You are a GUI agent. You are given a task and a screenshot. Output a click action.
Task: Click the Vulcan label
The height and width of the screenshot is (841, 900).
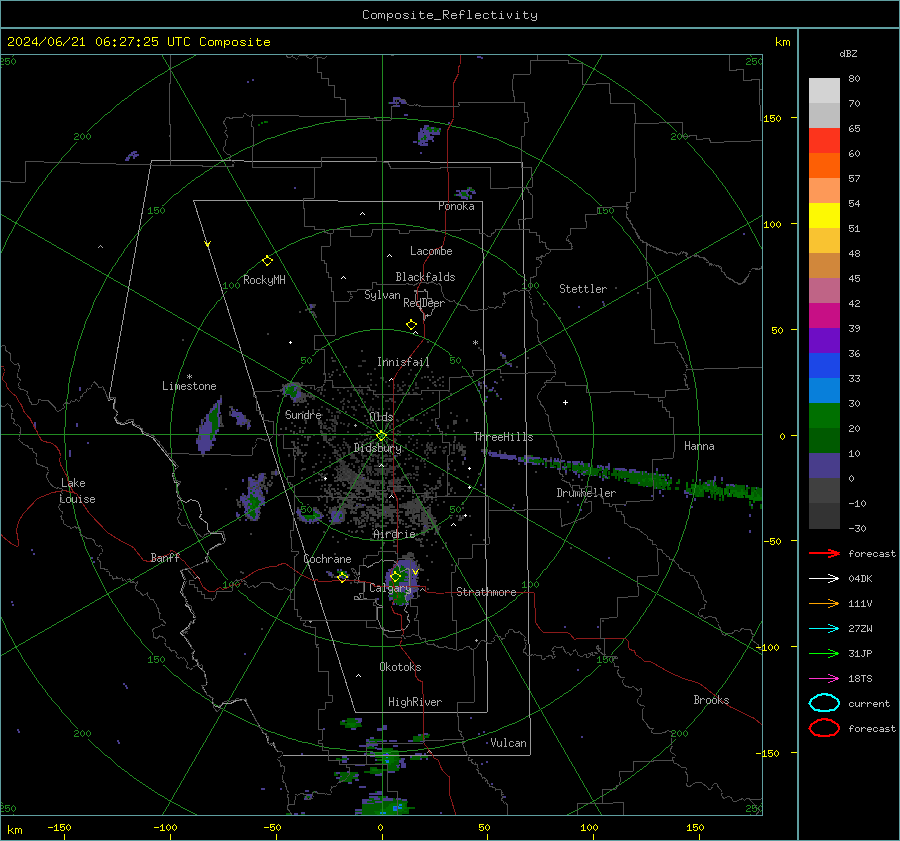508,743
